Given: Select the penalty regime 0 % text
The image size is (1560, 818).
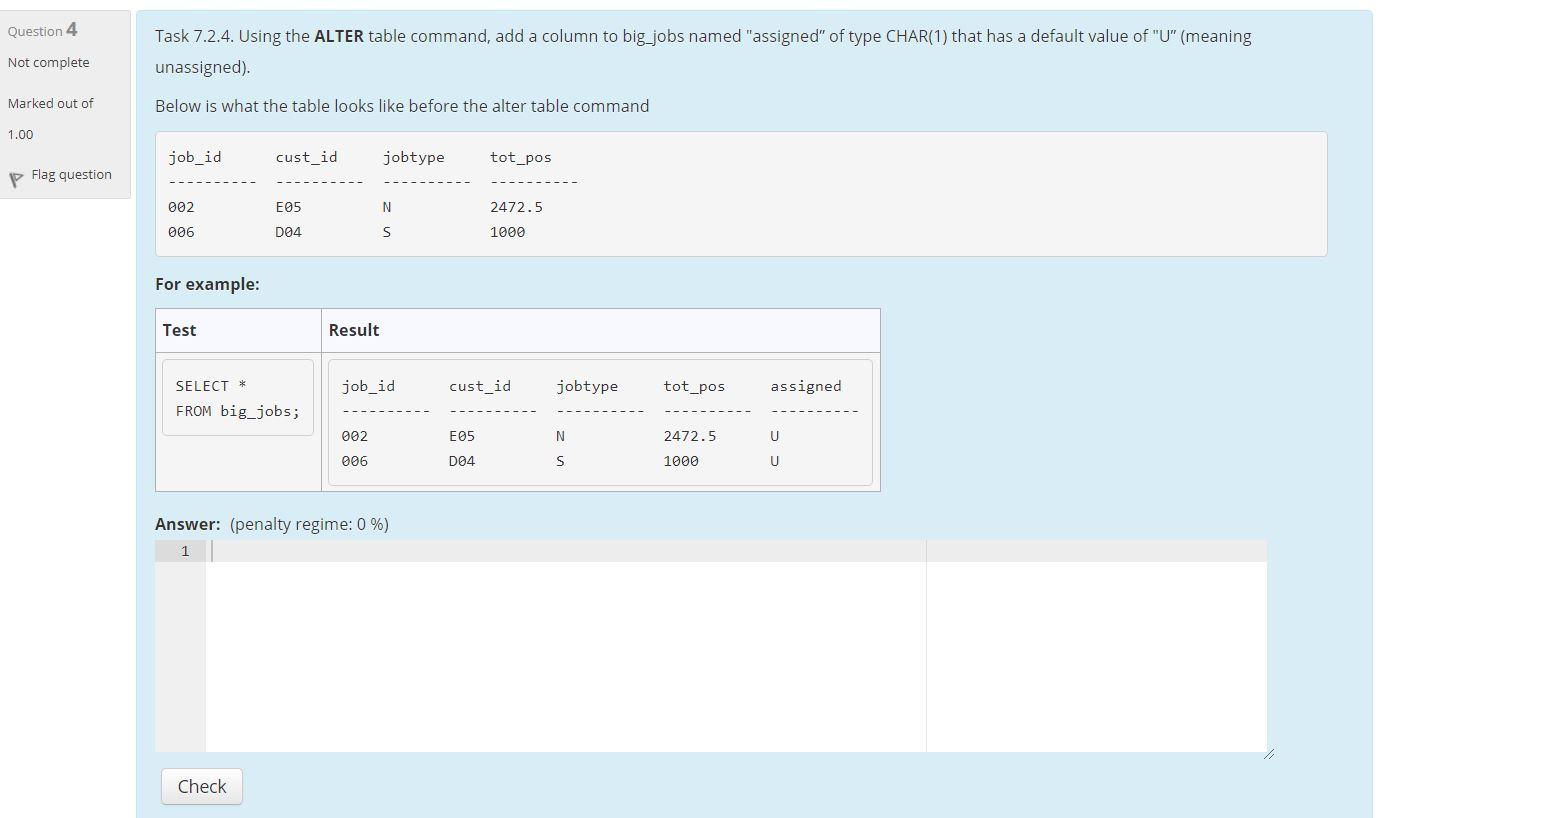Looking at the screenshot, I should point(308,523).
